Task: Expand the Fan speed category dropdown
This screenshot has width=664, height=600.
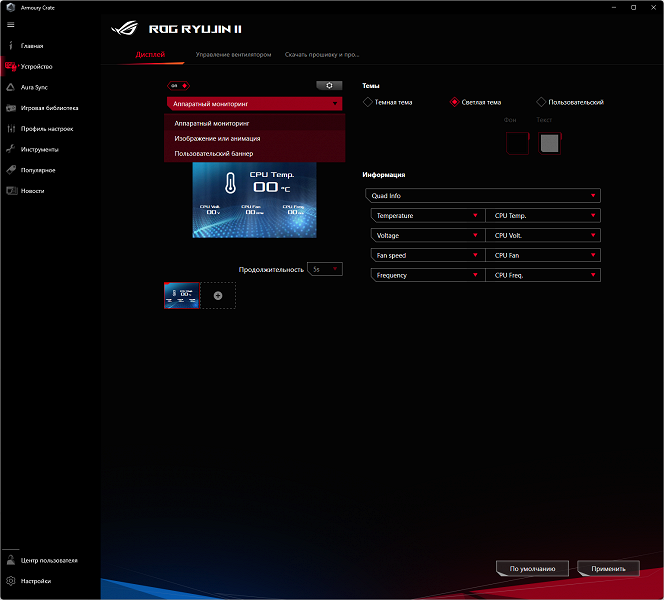Action: click(428, 255)
